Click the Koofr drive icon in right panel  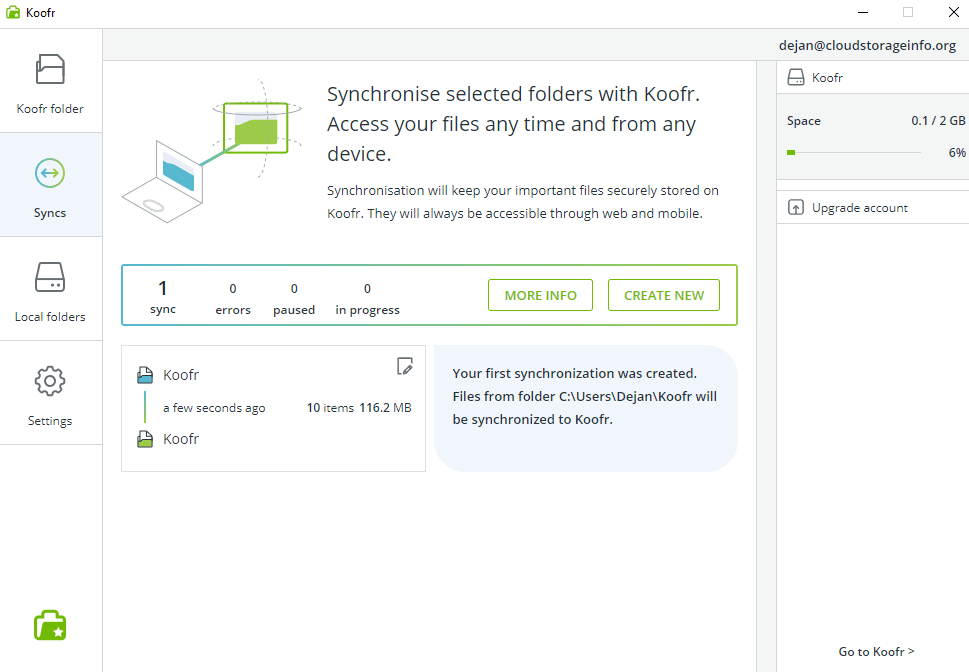point(797,77)
